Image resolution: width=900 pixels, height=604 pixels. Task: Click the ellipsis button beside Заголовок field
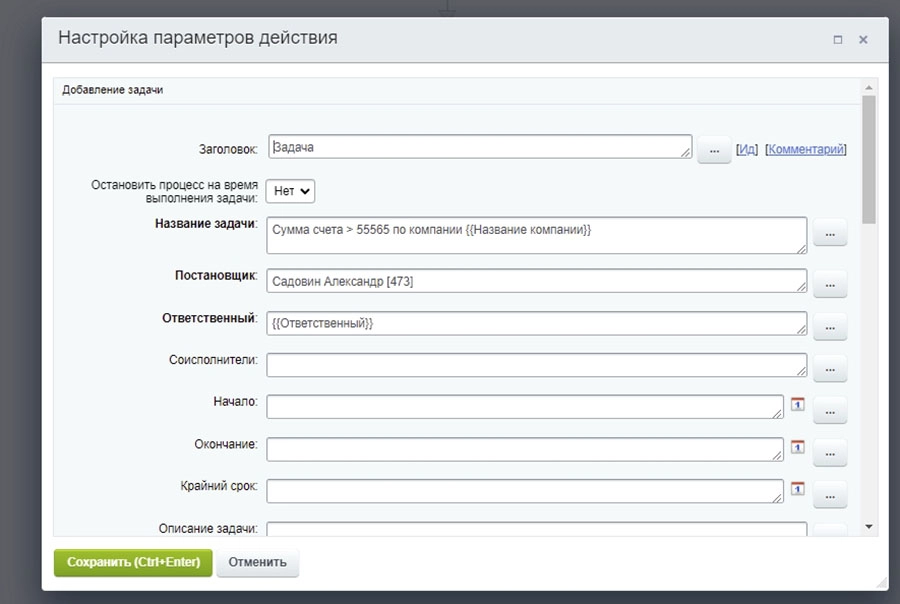coord(713,148)
